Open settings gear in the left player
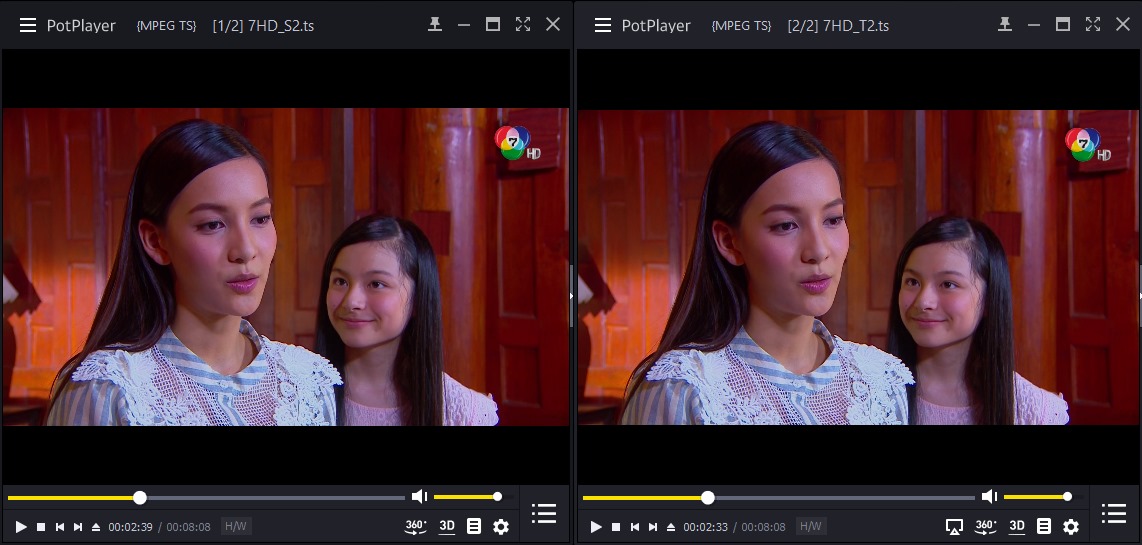The height and width of the screenshot is (545, 1142). pyautogui.click(x=501, y=526)
